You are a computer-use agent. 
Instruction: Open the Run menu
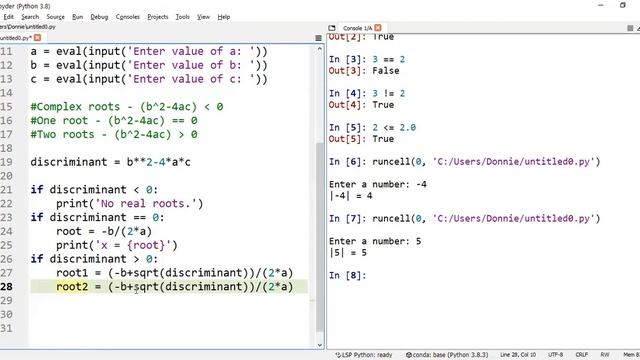(78, 17)
